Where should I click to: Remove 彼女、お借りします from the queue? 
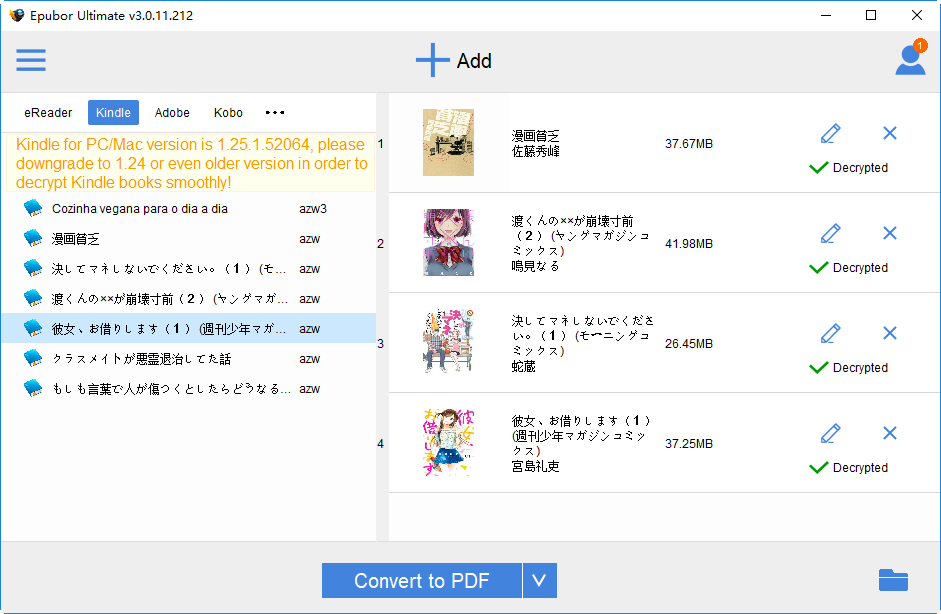pyautogui.click(x=889, y=433)
